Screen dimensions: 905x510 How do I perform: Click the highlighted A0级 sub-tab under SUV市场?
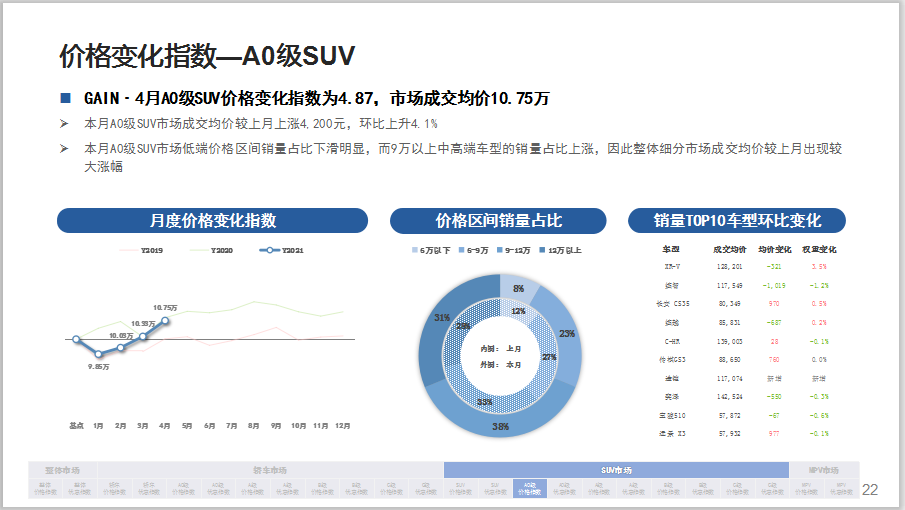527,488
